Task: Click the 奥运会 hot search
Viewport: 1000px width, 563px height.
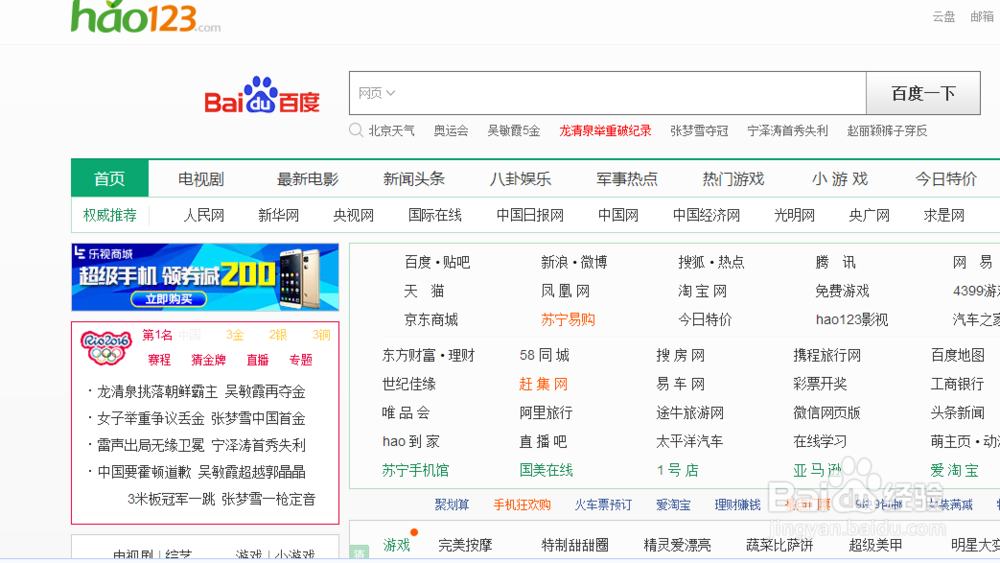Action: click(x=451, y=131)
